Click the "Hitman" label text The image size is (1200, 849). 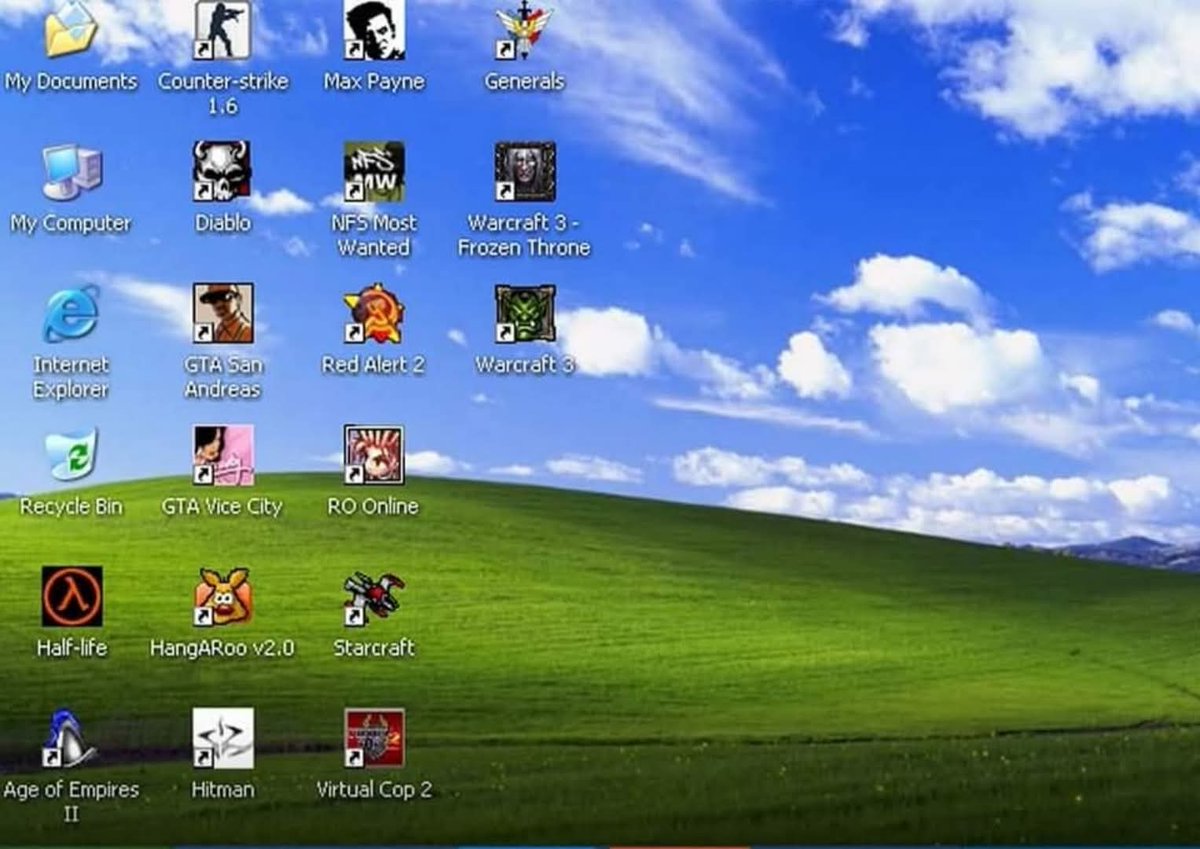tap(222, 790)
